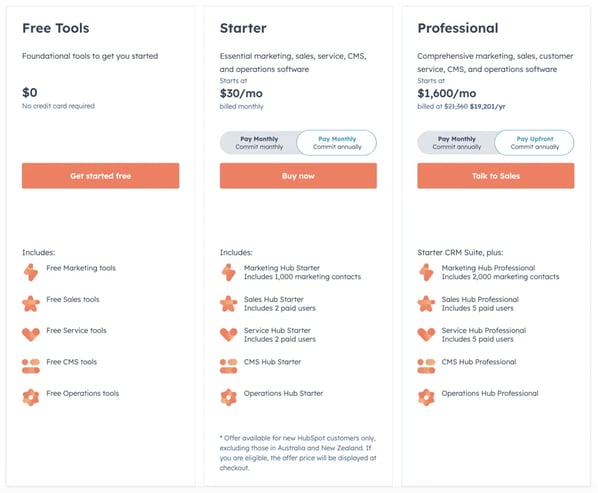Click the Talk to Sales button
The height and width of the screenshot is (493, 598).
[x=496, y=176]
